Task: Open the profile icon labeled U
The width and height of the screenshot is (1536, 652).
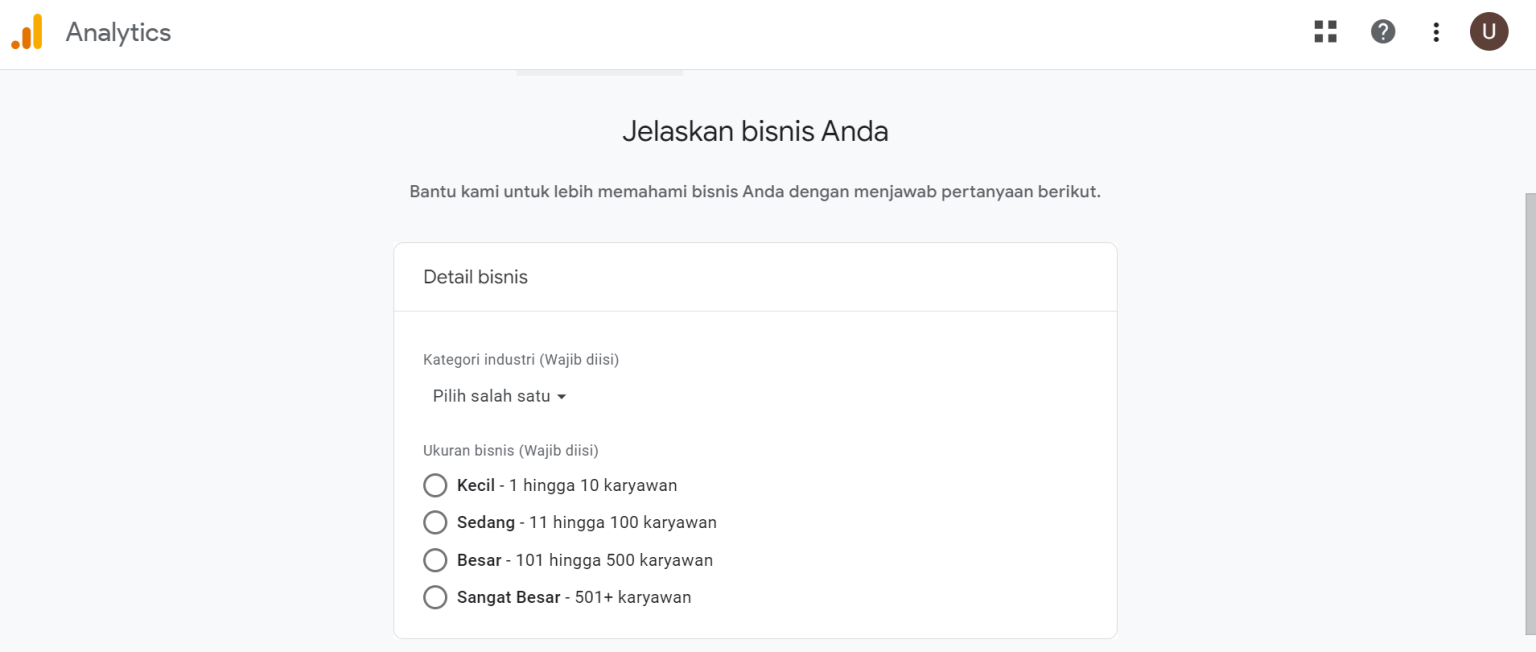Action: click(1489, 31)
